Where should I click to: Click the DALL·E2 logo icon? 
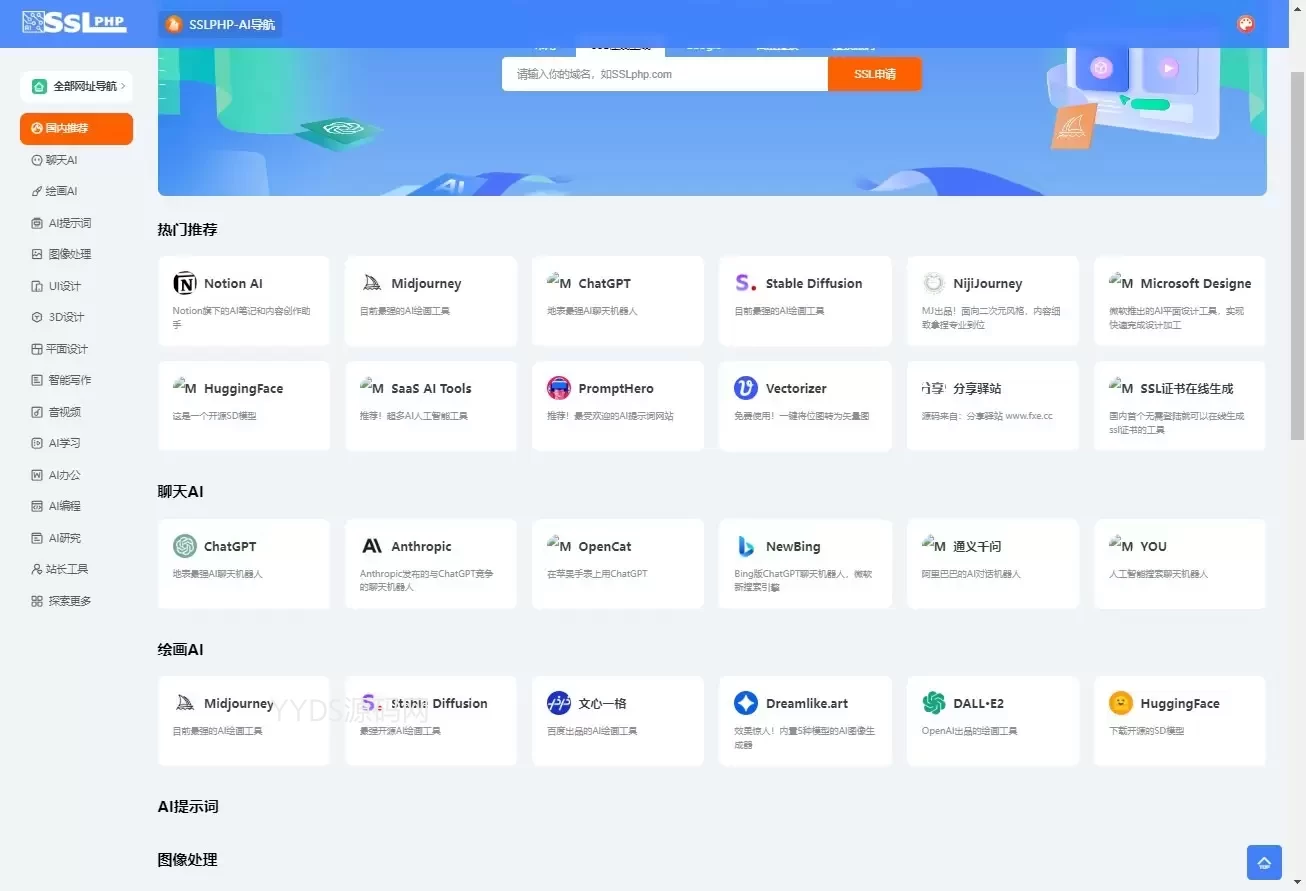tap(934, 703)
